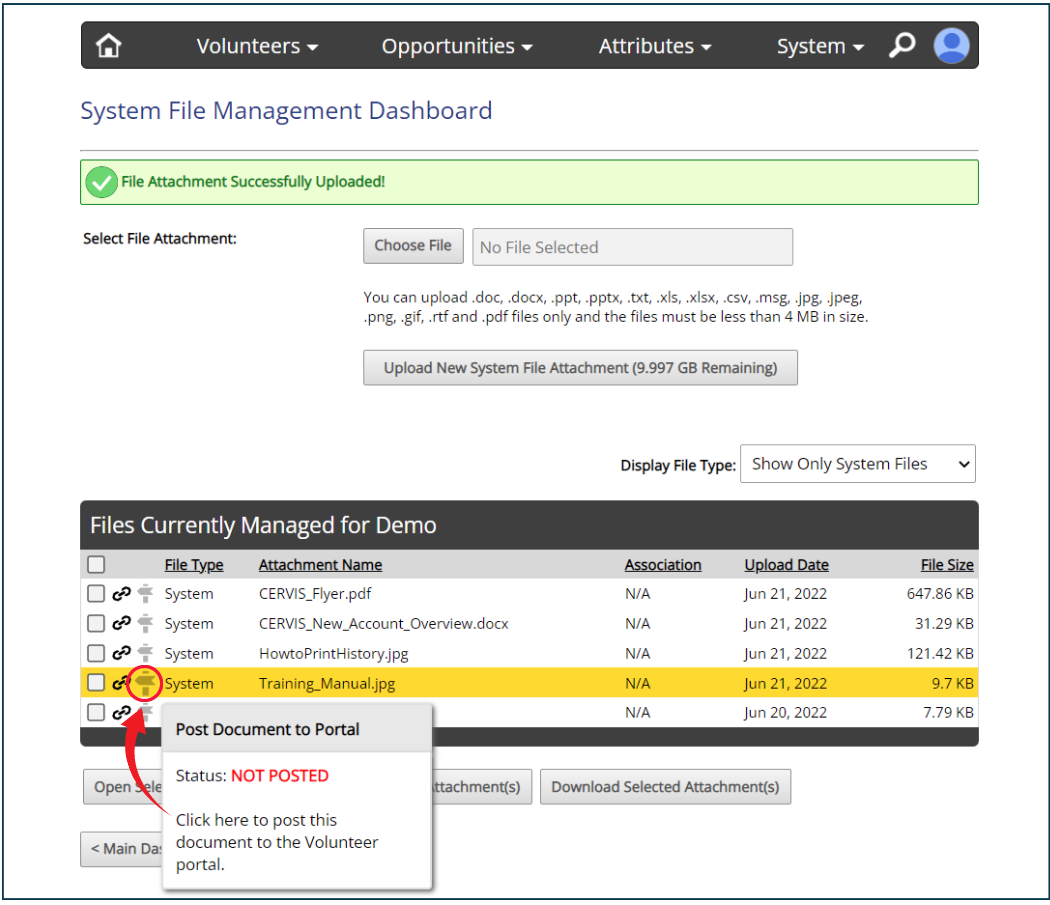1050x905 pixels.
Task: Copy link icon for CERVIS_New_Account_Overview.docx
Action: point(121,623)
